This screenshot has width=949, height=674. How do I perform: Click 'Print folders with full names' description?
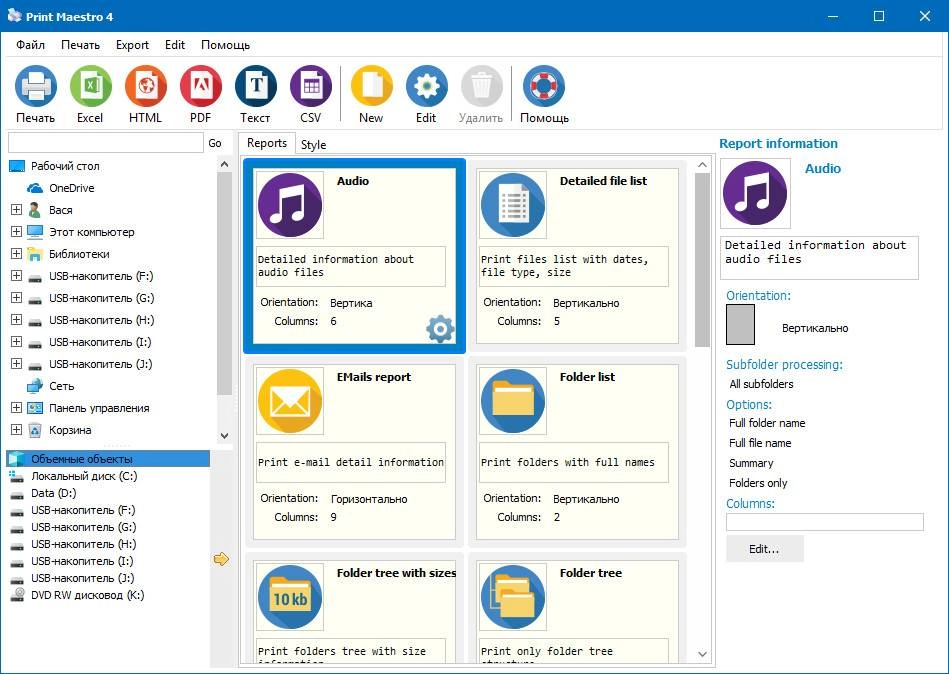pyautogui.click(x=568, y=462)
